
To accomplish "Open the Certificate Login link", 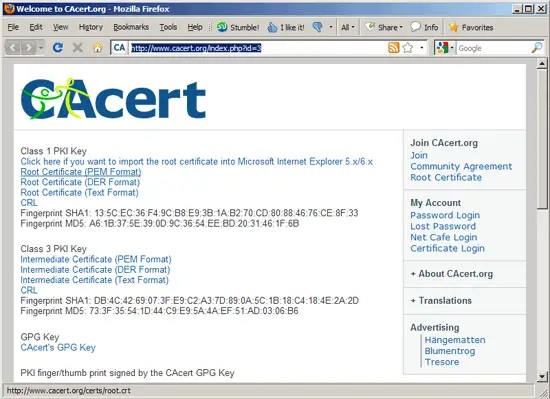I will (448, 249).
